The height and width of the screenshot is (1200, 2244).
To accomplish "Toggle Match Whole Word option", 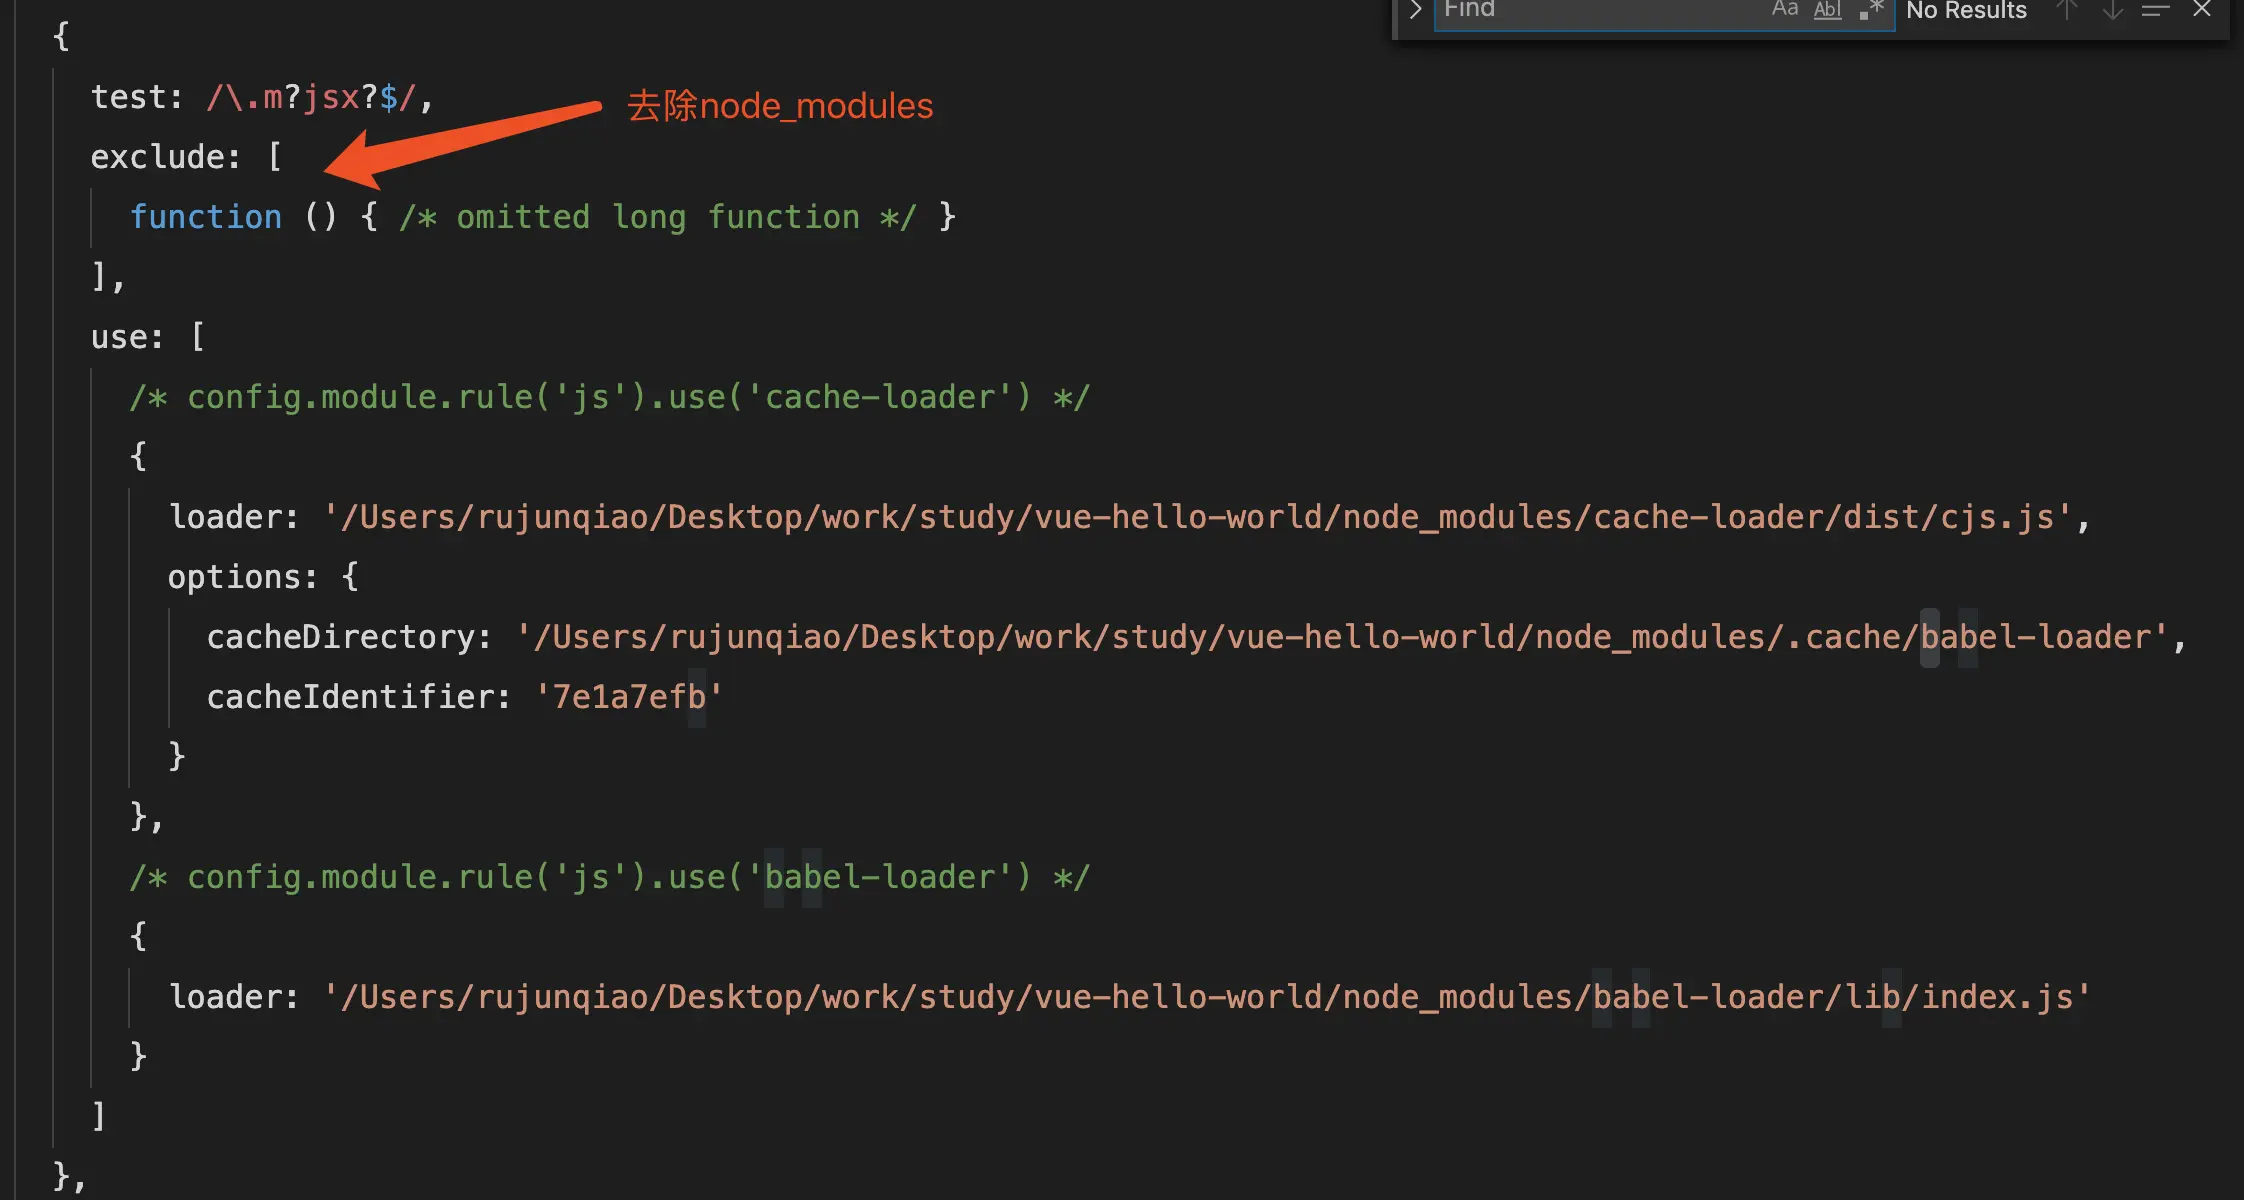I will coord(1827,10).
